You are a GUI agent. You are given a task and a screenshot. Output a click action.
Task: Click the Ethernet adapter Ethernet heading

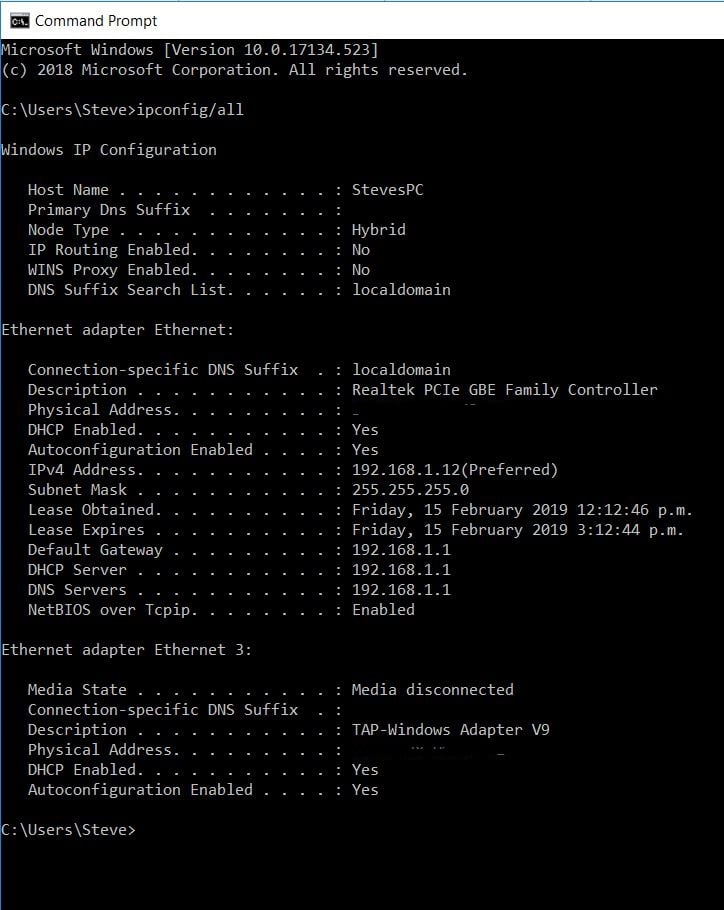pyautogui.click(x=117, y=330)
